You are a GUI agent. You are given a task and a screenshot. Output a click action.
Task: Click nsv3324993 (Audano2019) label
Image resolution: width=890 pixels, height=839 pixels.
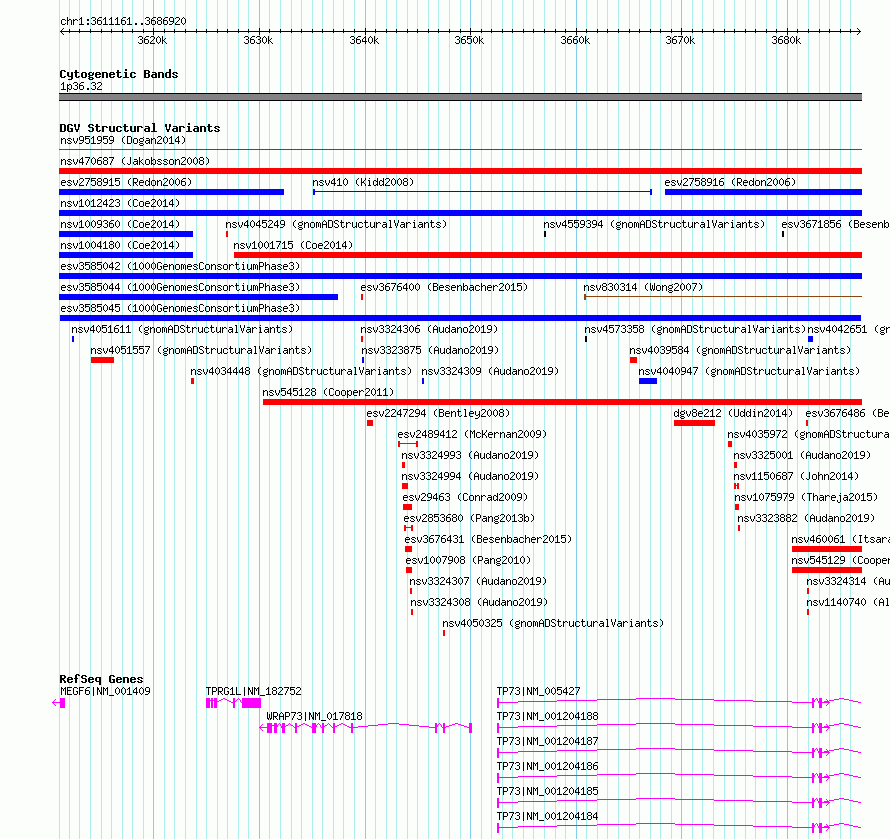coord(470,455)
